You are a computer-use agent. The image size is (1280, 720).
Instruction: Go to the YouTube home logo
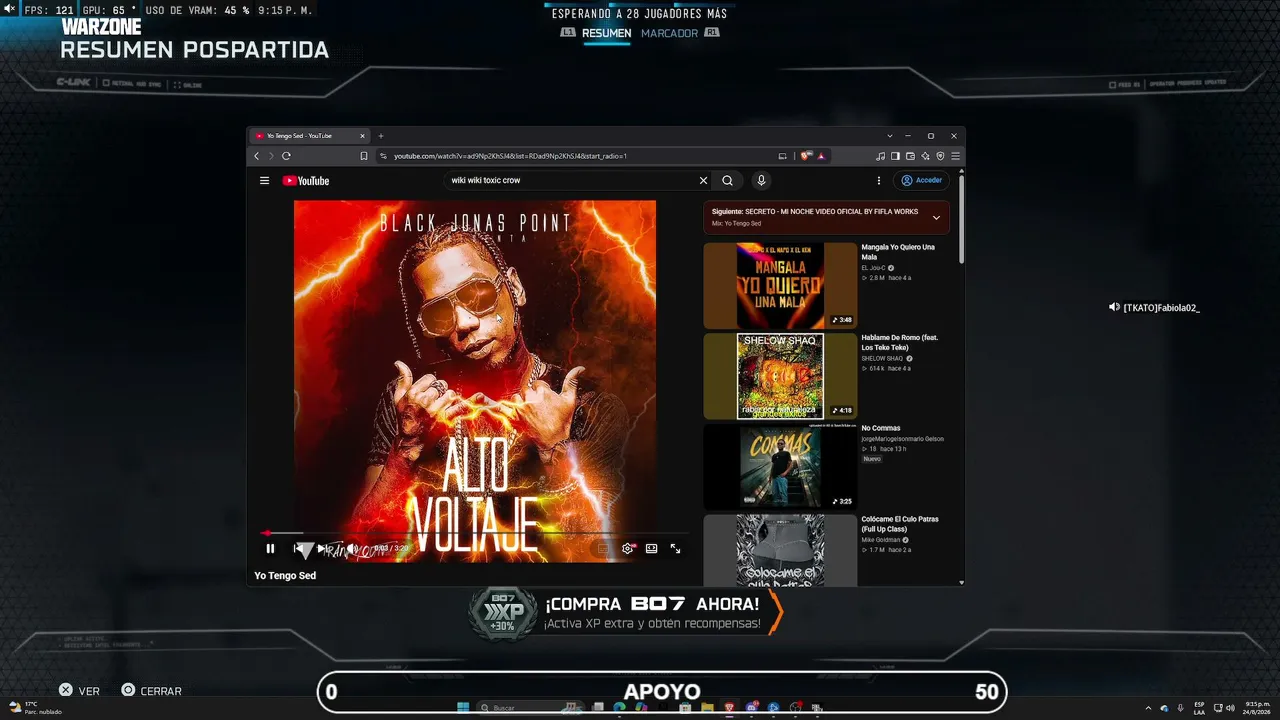(306, 181)
